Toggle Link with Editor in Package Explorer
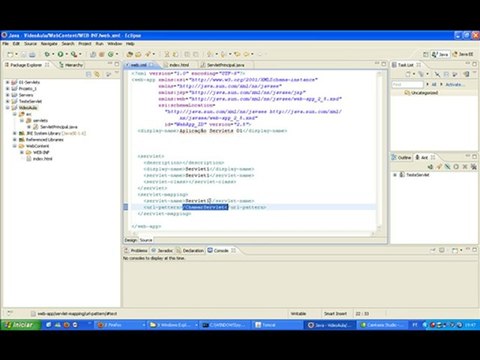The height and width of the screenshot is (360, 480). coord(97,74)
